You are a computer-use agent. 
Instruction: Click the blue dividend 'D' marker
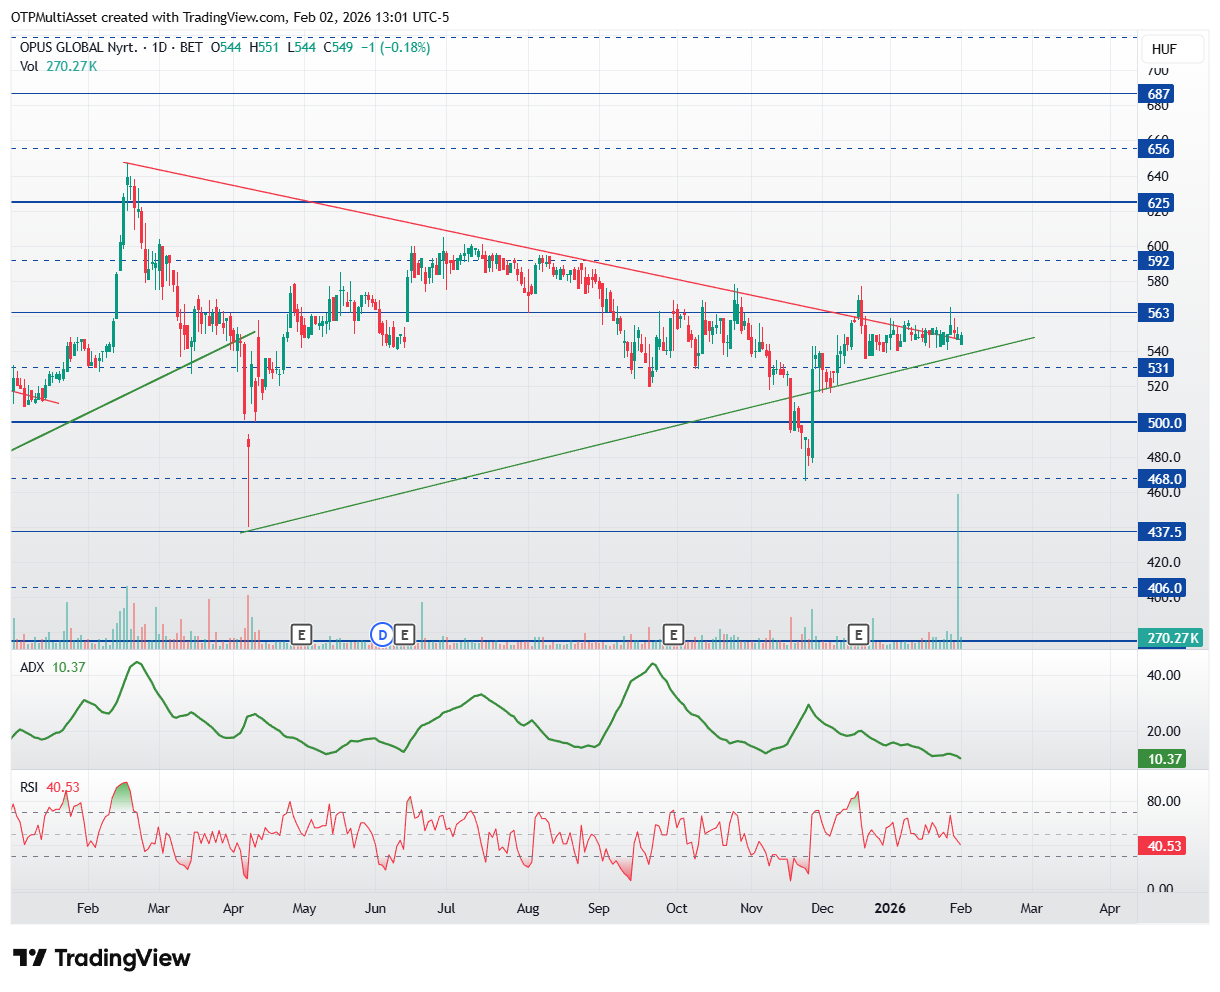pyautogui.click(x=381, y=634)
